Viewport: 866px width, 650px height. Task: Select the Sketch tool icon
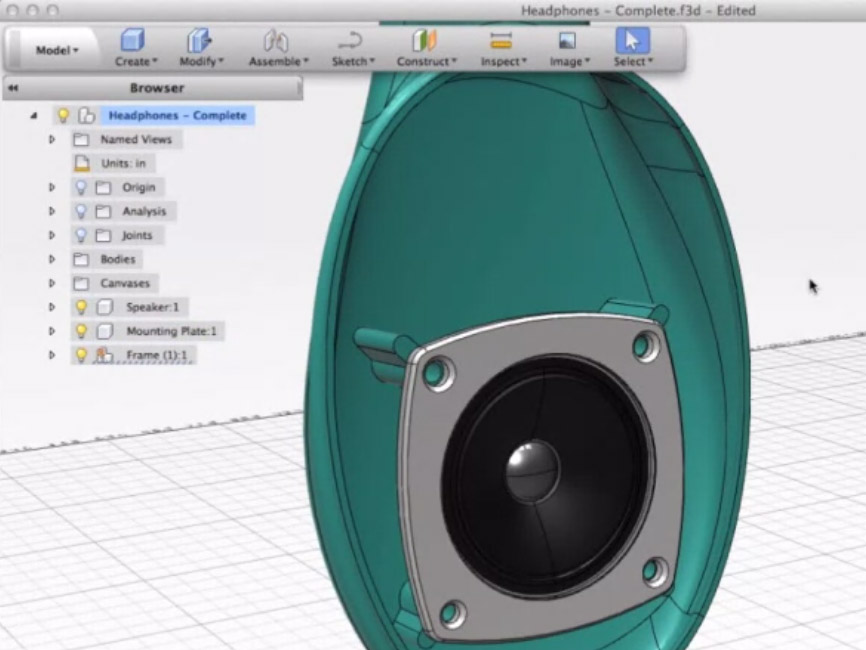351,42
